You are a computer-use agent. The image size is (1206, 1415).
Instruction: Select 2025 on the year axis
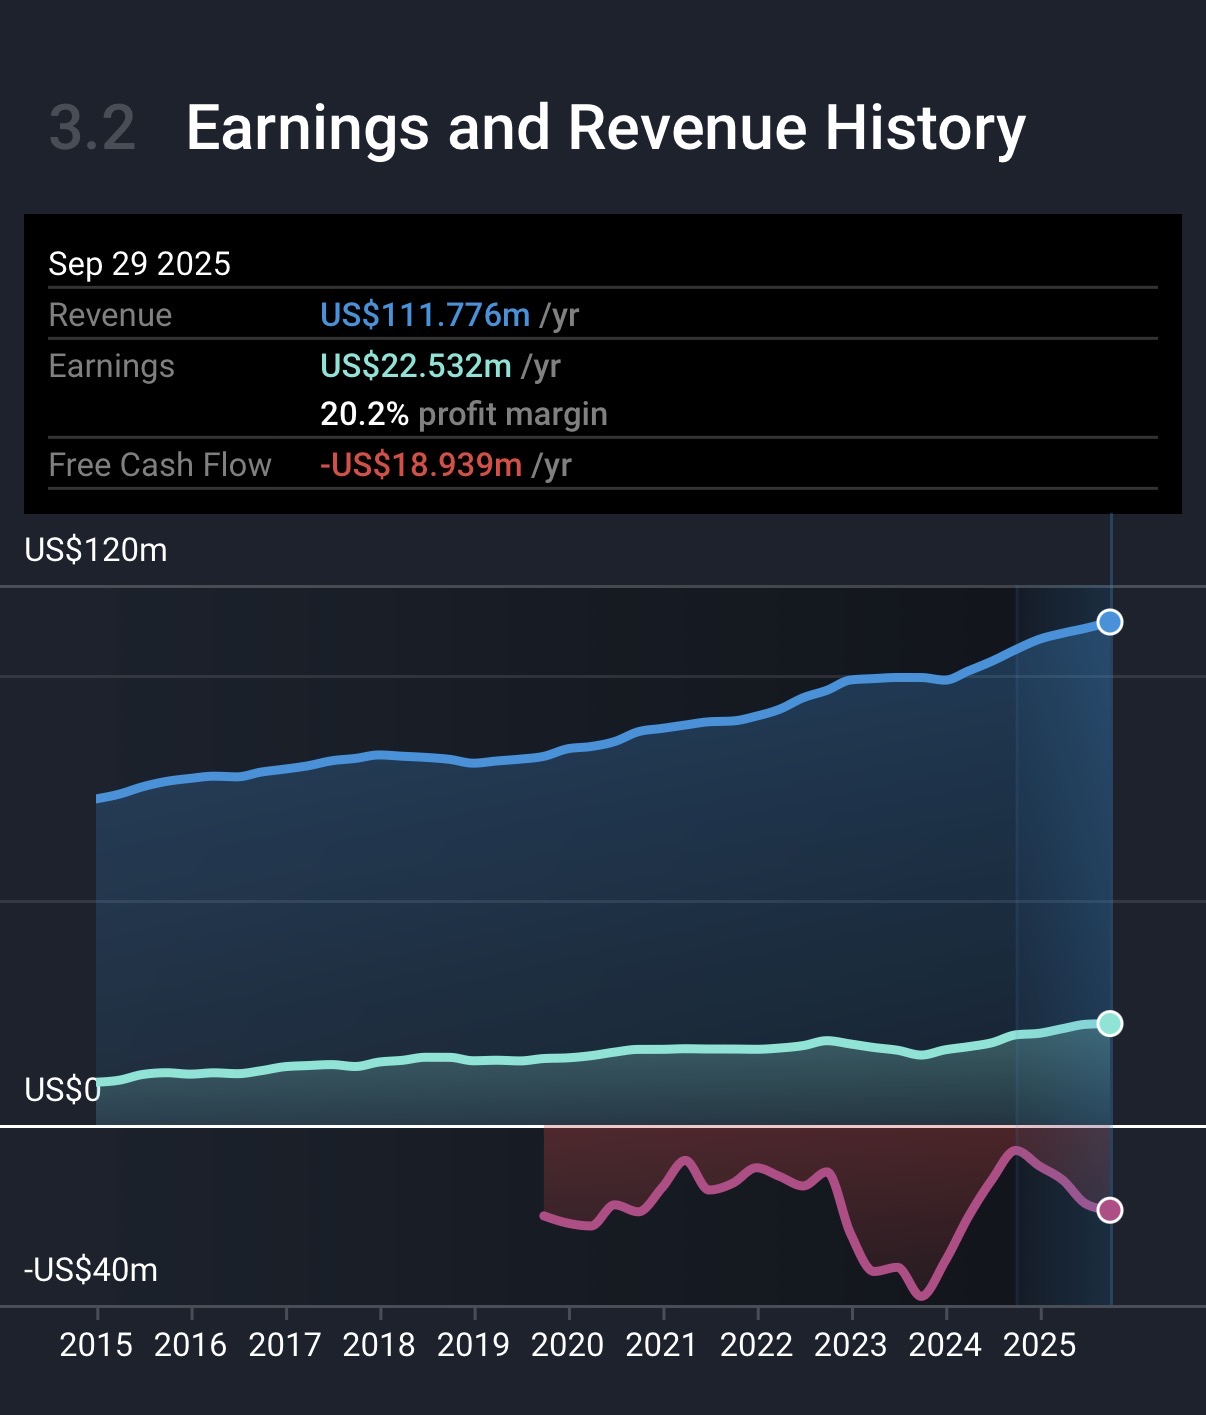[1039, 1345]
